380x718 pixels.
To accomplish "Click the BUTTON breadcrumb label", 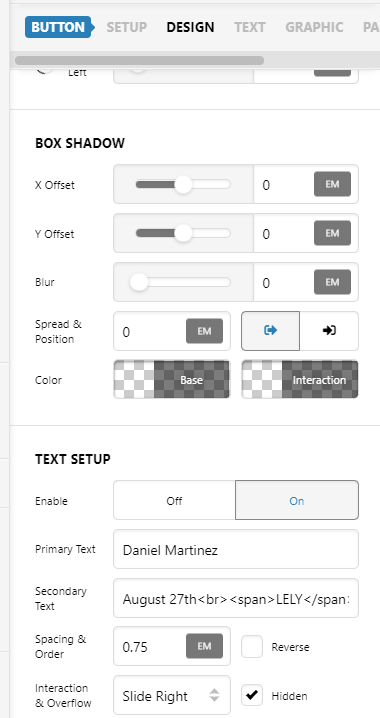I will (58, 27).
